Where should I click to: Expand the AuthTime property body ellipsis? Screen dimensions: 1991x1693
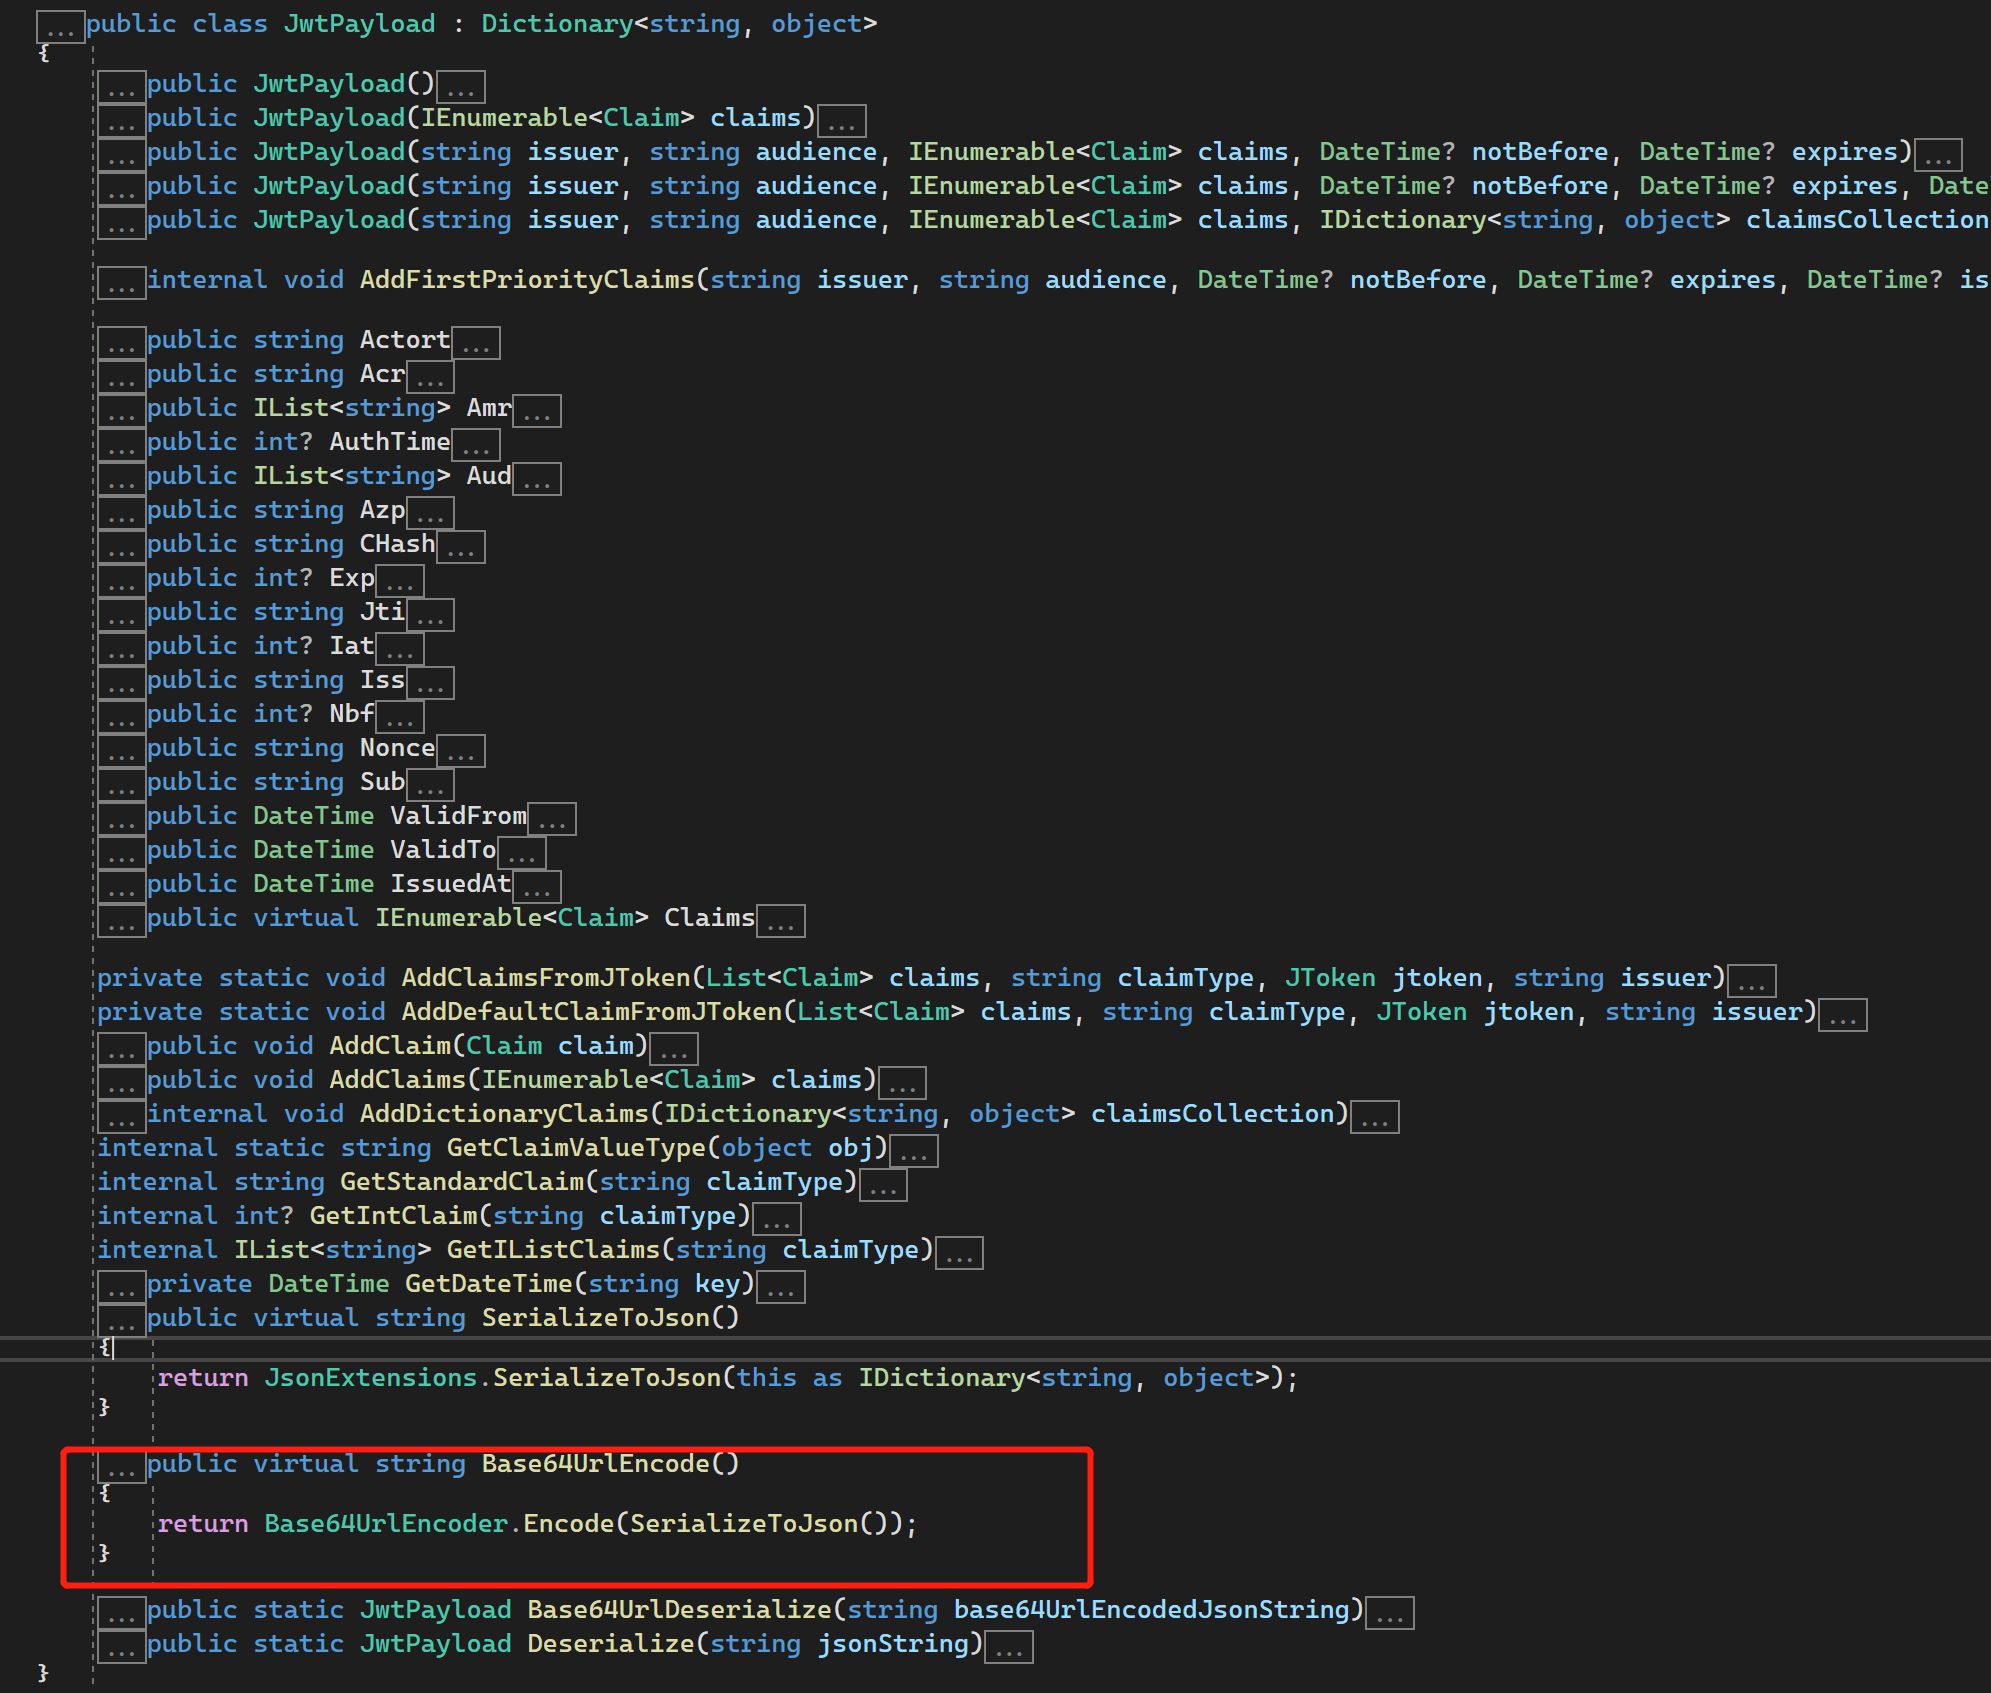[476, 445]
